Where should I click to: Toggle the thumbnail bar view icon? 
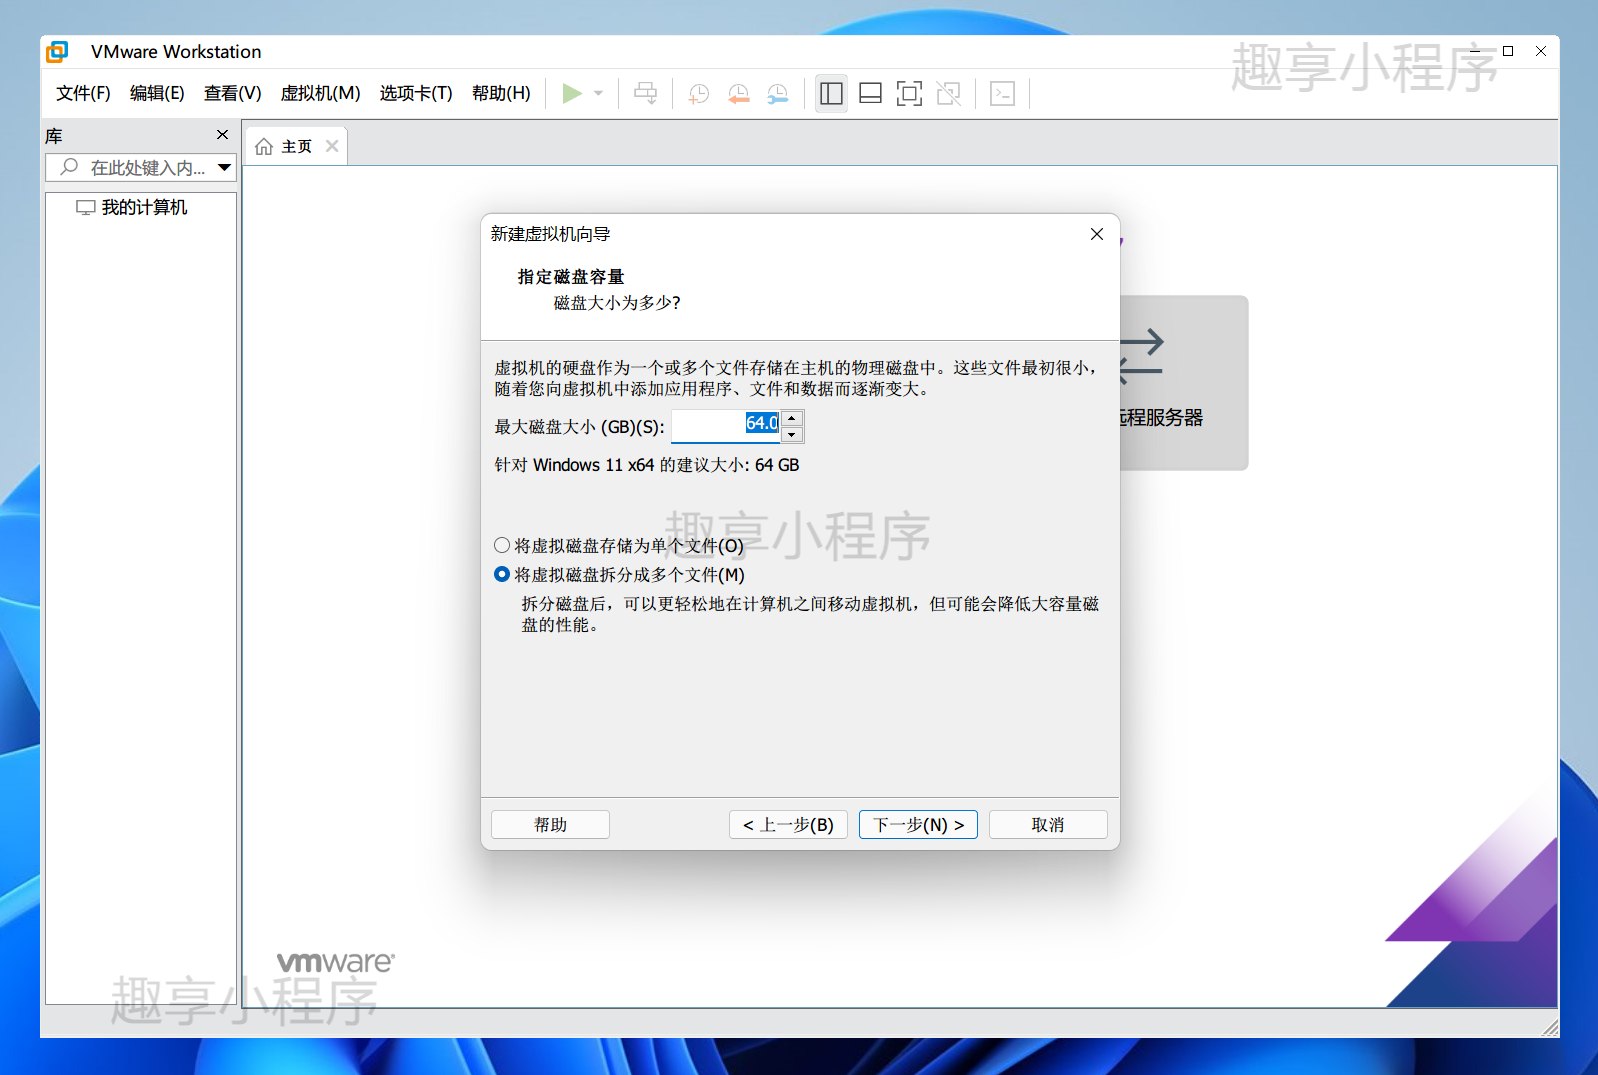870,93
